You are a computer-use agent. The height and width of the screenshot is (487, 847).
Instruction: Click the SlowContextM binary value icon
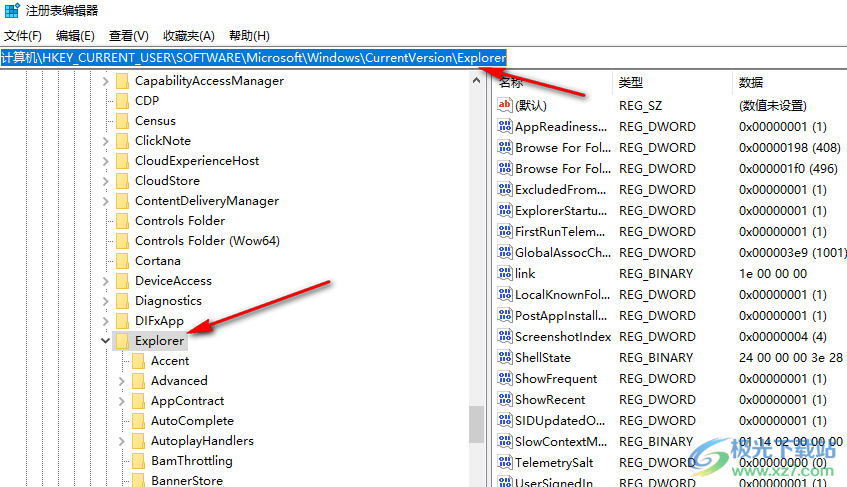[x=505, y=442]
